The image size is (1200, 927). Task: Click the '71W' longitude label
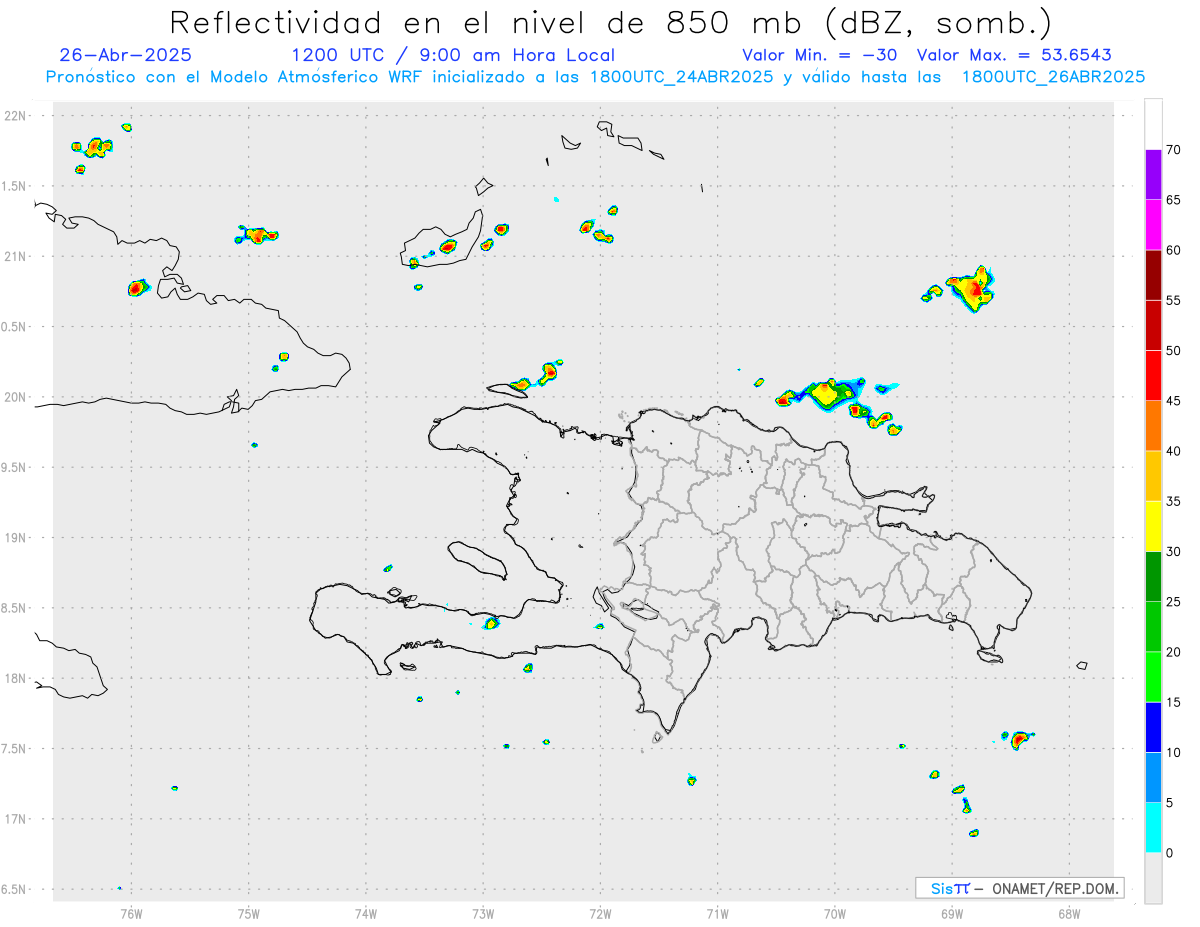tap(717, 912)
